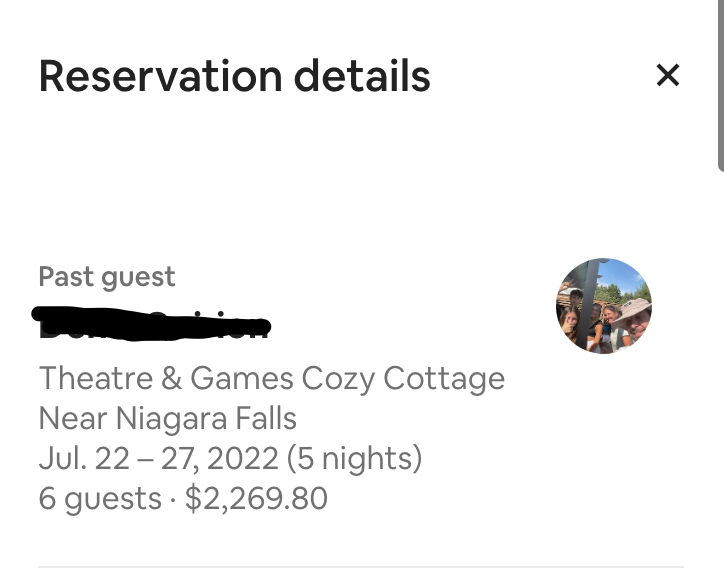Select the Jul. 22 – 27, 2022 dates
This screenshot has width=724, height=576.
pyautogui.click(x=158, y=458)
